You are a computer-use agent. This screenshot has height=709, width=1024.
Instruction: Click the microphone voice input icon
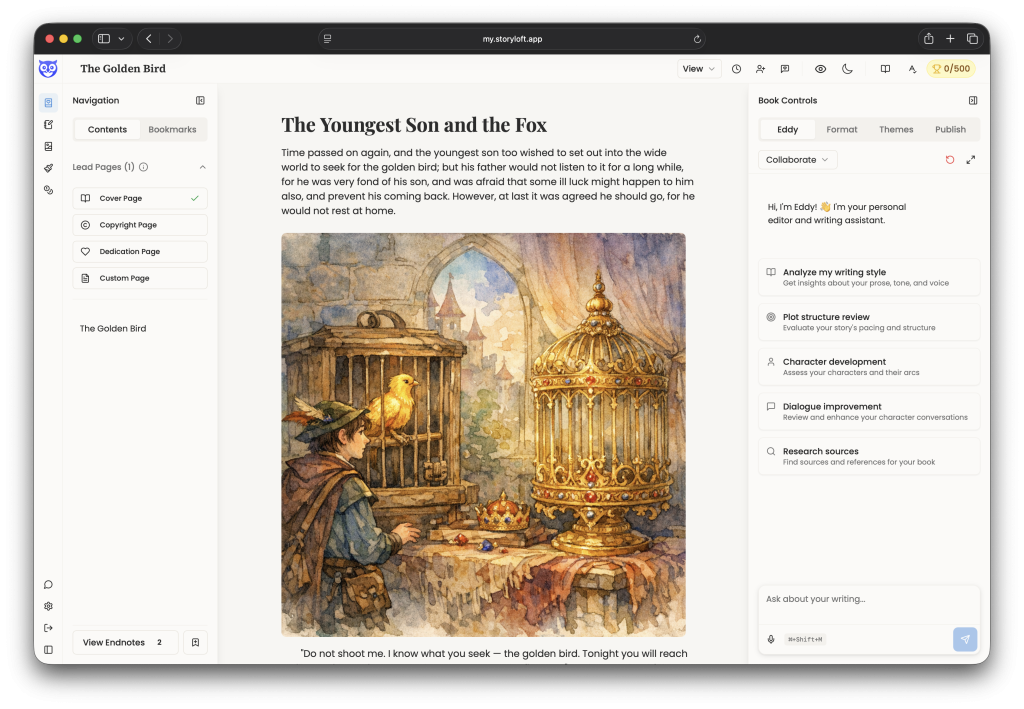coord(771,640)
